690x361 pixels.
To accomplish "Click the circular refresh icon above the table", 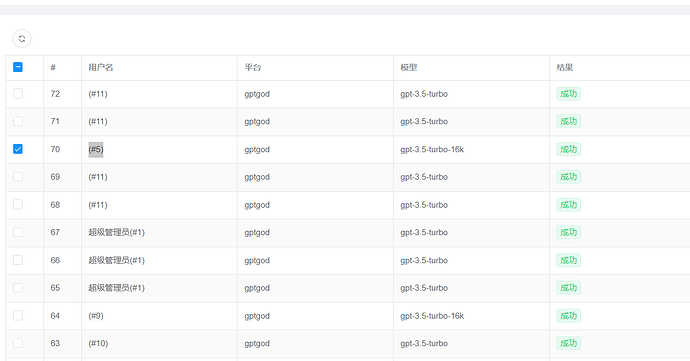I will 22,39.
